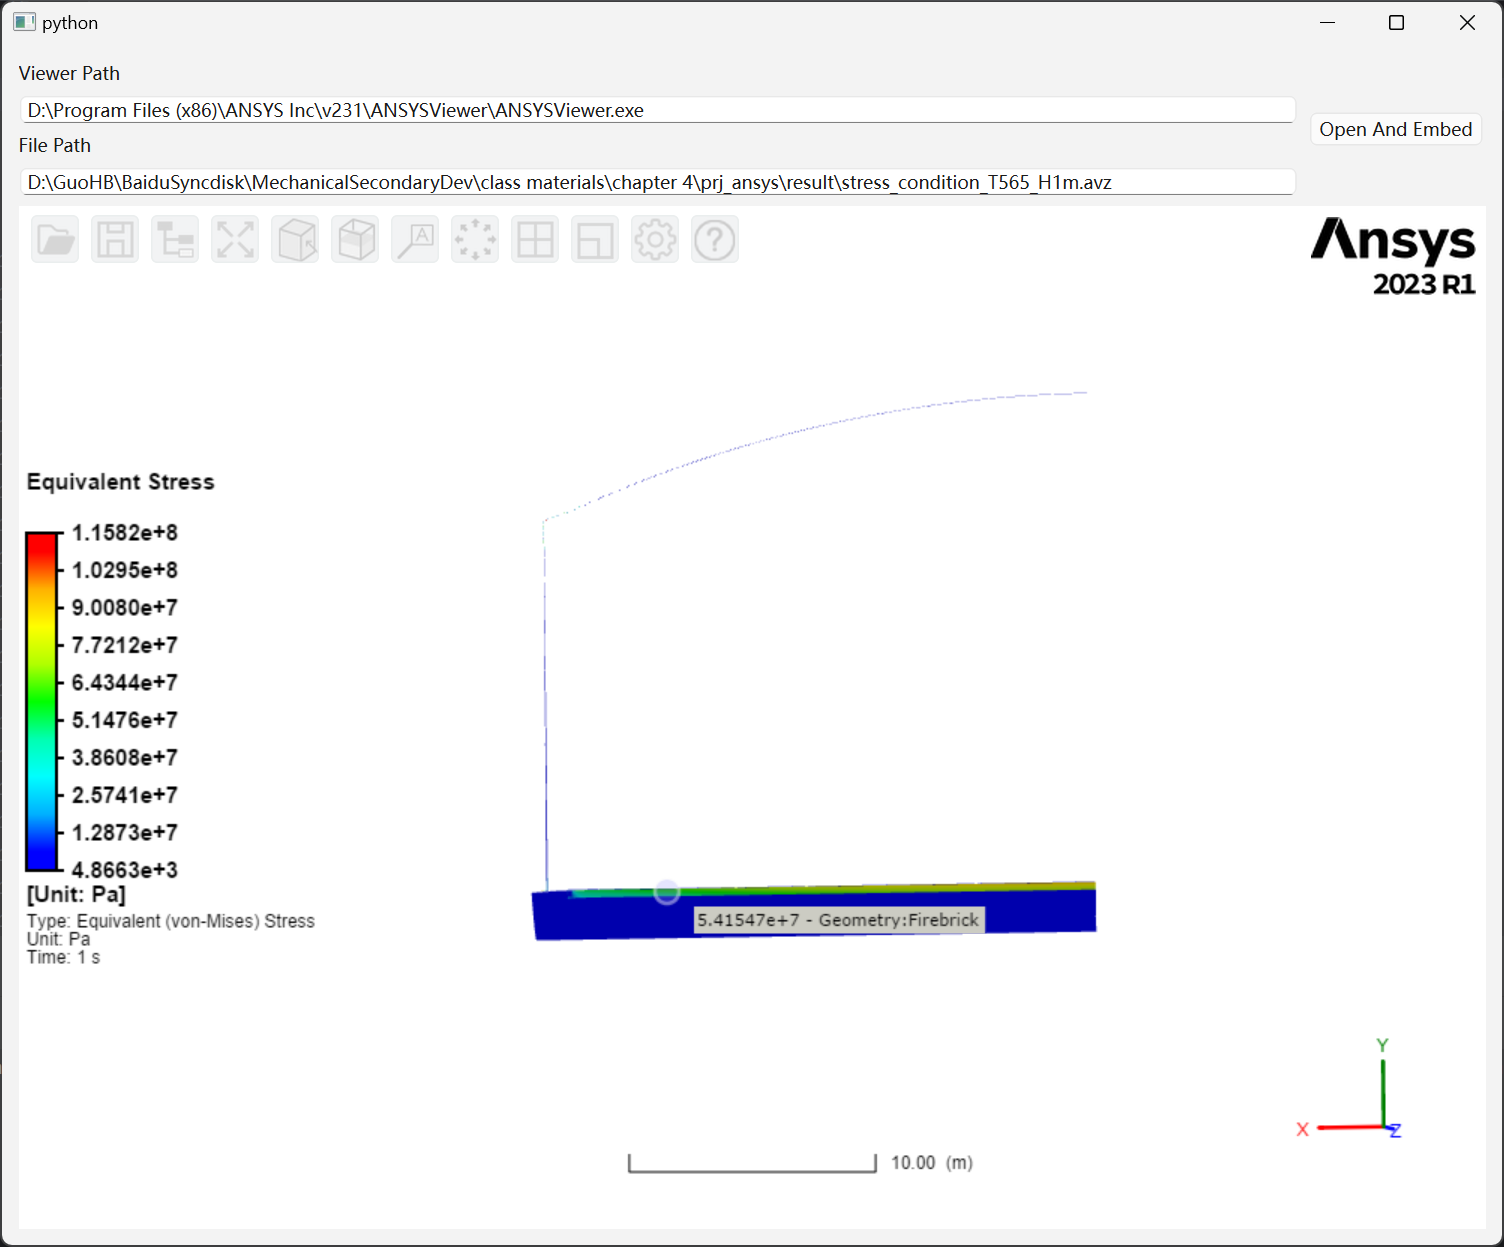The image size is (1504, 1247).
Task: Click the open file folder icon
Action: pyautogui.click(x=55, y=240)
